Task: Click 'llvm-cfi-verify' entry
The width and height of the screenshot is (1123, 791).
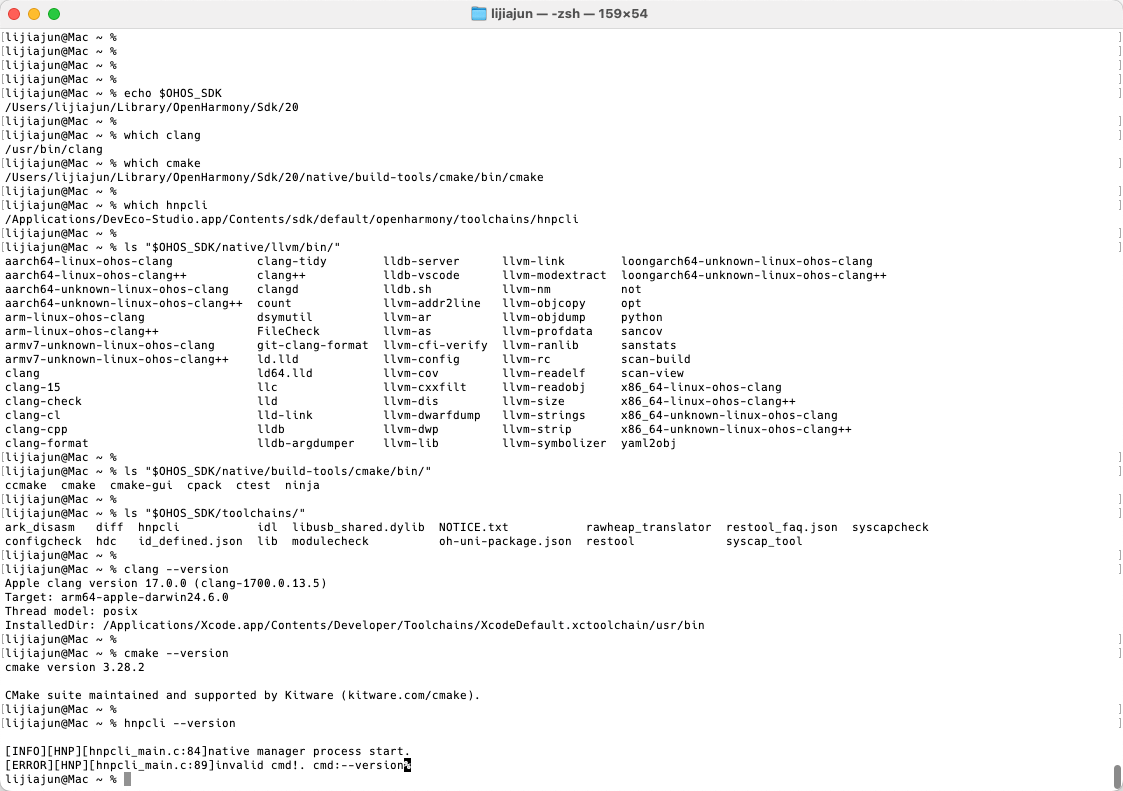Action: click(435, 345)
